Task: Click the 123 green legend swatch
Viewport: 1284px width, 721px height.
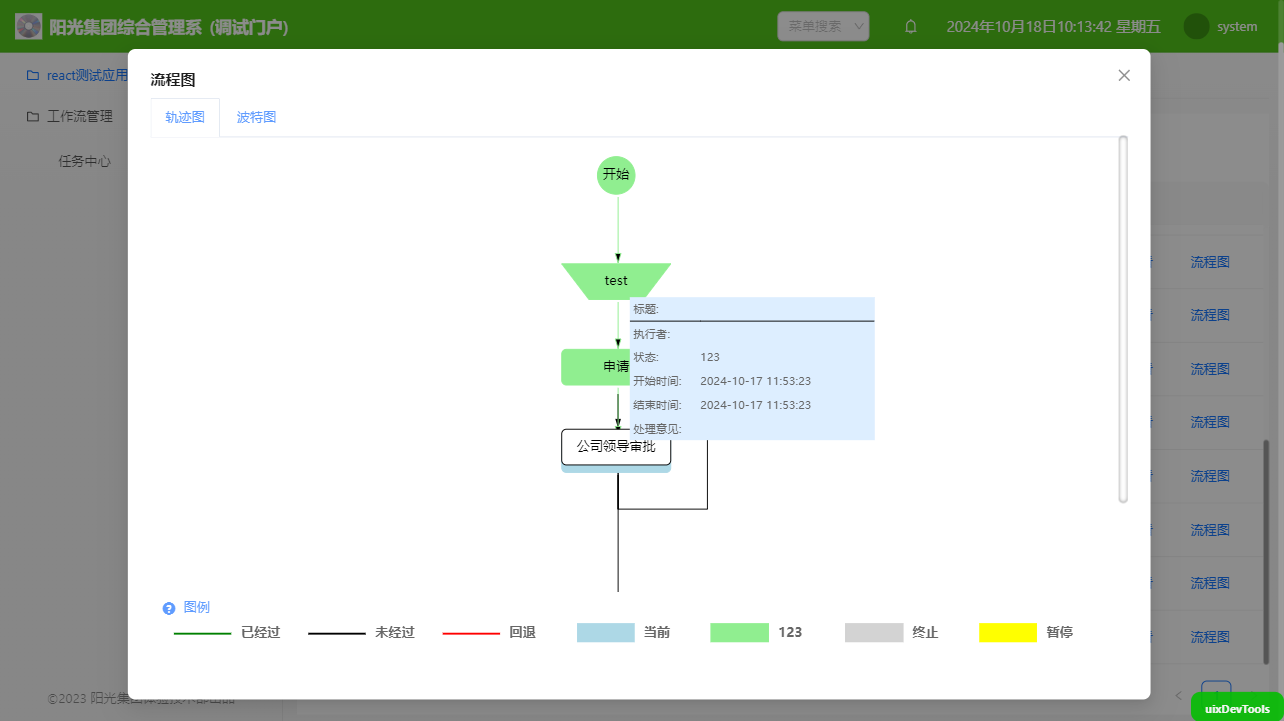Action: point(740,632)
